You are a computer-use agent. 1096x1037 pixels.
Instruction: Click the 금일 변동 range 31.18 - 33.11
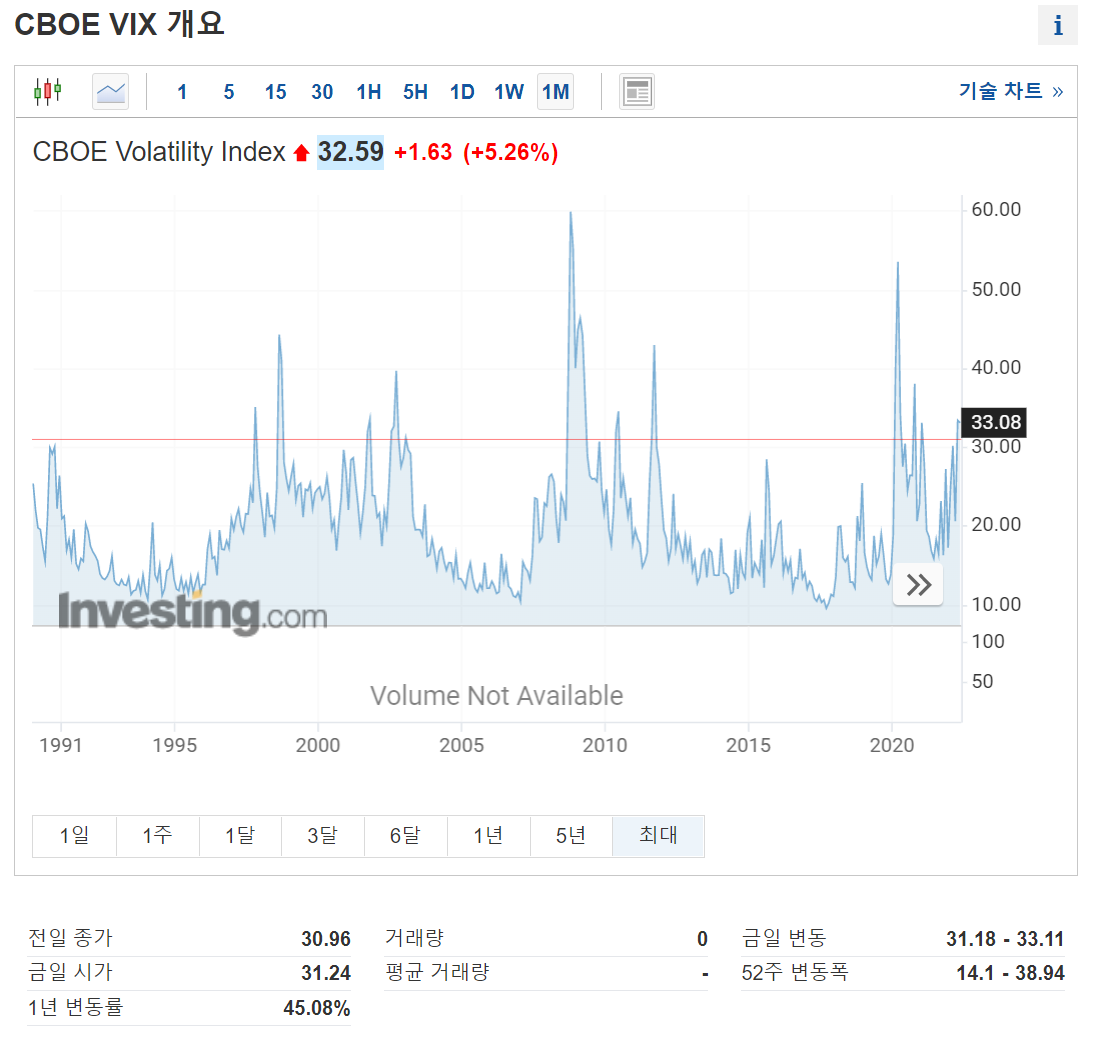(1005, 938)
